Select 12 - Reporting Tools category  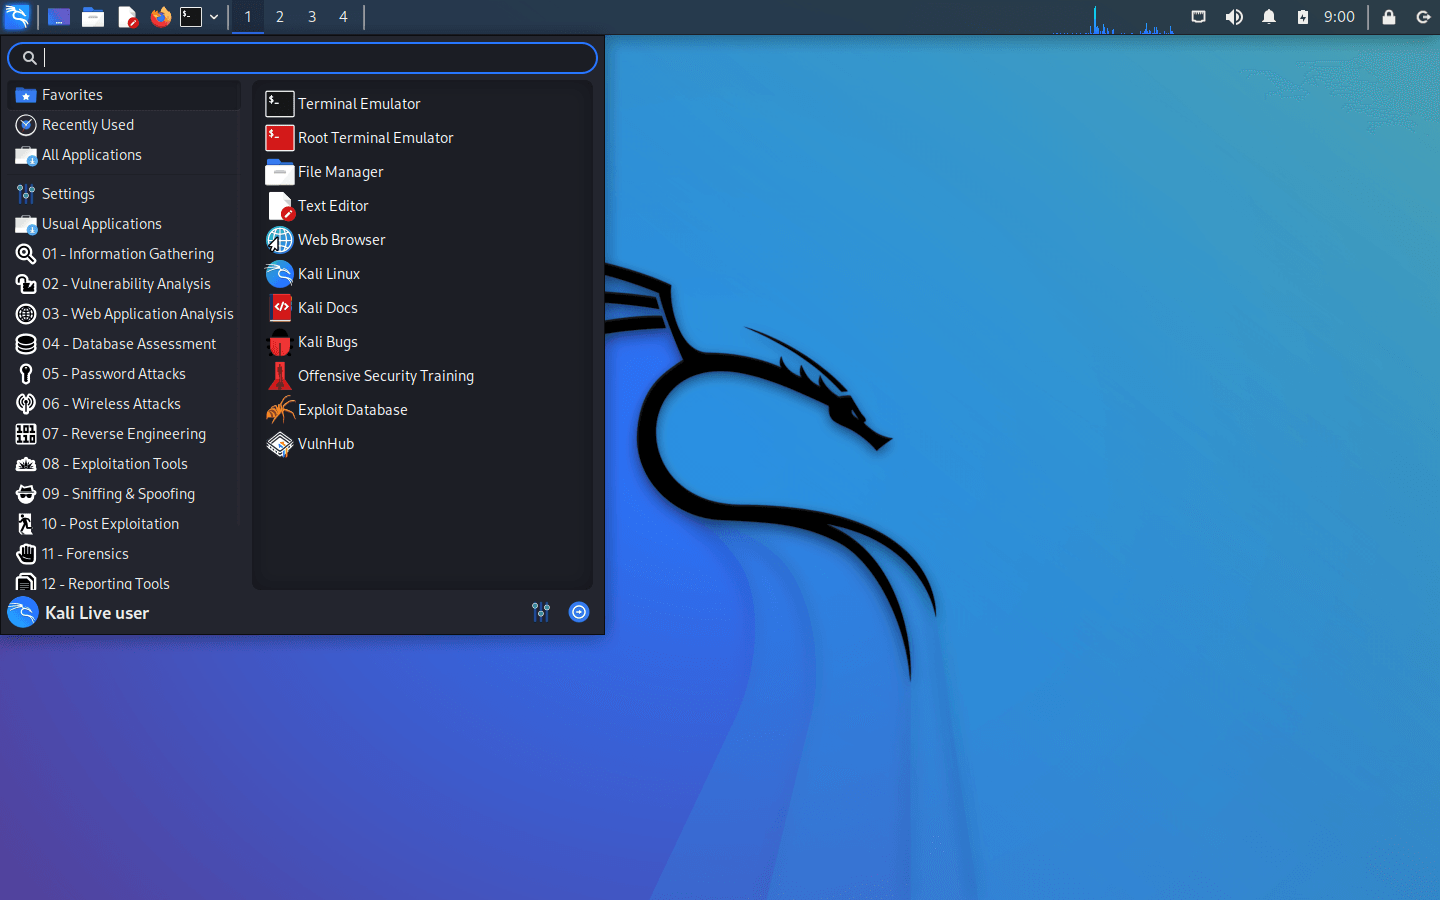pyautogui.click(x=125, y=581)
